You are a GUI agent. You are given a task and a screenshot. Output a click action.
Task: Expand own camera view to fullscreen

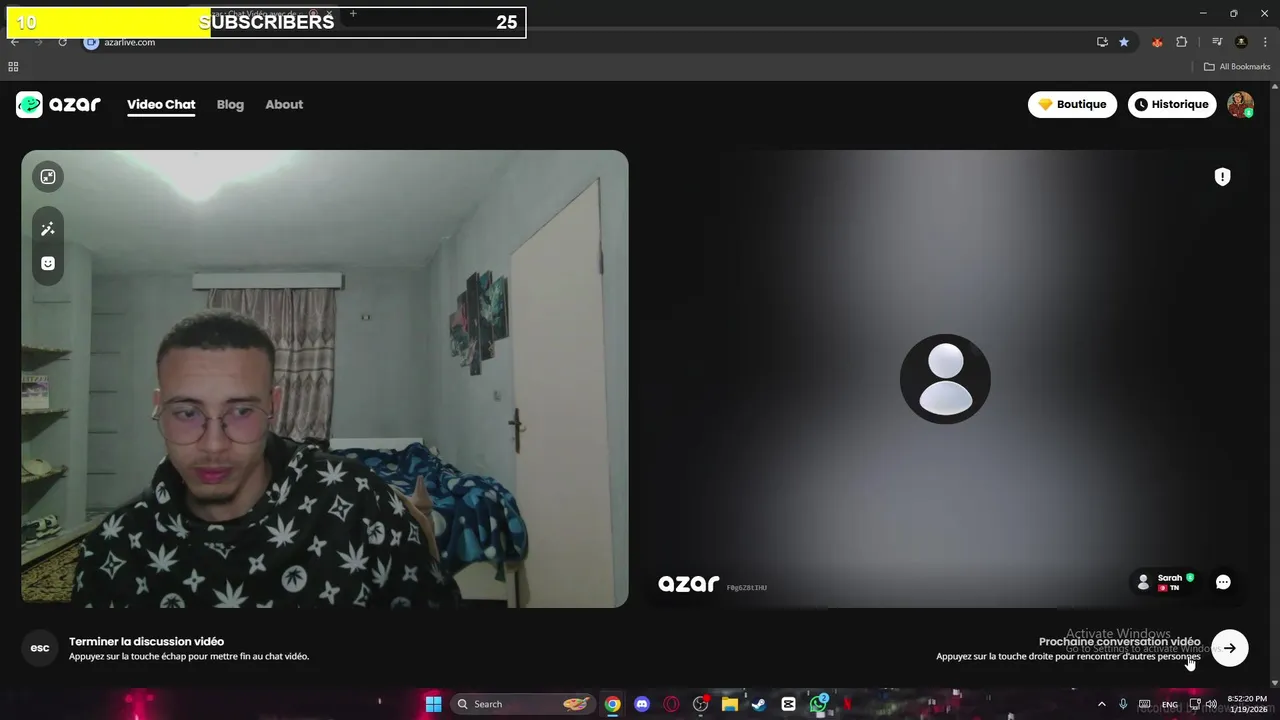click(48, 177)
